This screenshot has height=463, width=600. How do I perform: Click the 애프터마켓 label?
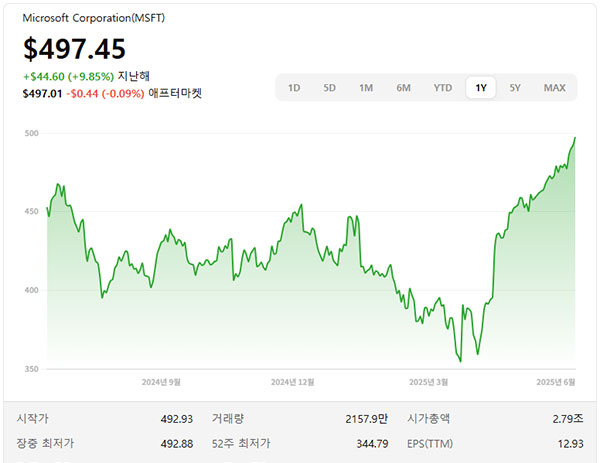tap(175, 93)
